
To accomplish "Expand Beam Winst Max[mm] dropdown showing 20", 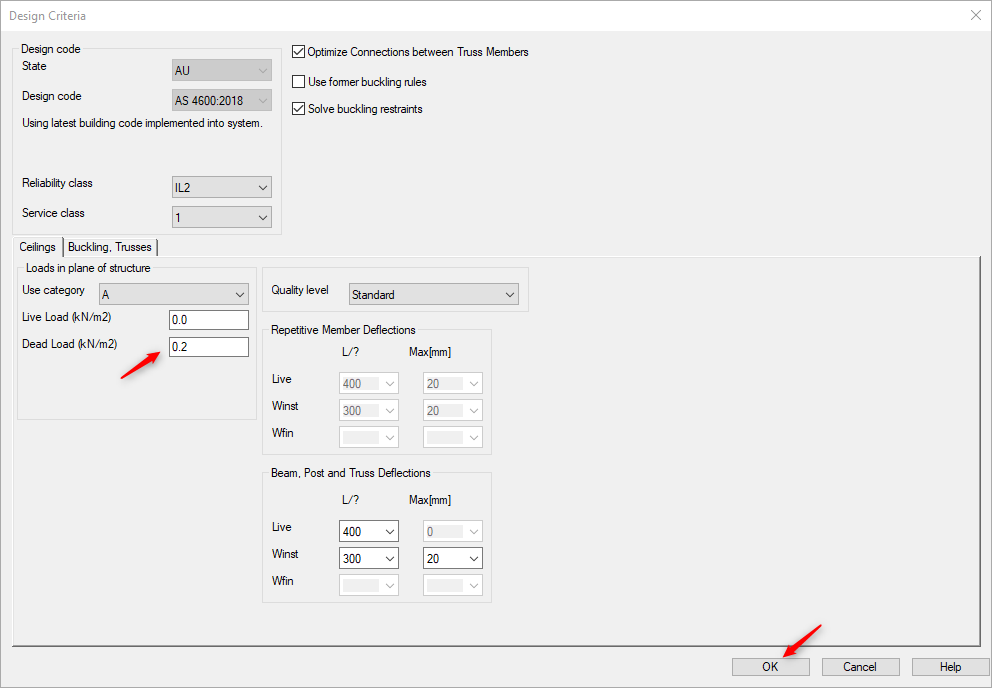I will pos(453,558).
